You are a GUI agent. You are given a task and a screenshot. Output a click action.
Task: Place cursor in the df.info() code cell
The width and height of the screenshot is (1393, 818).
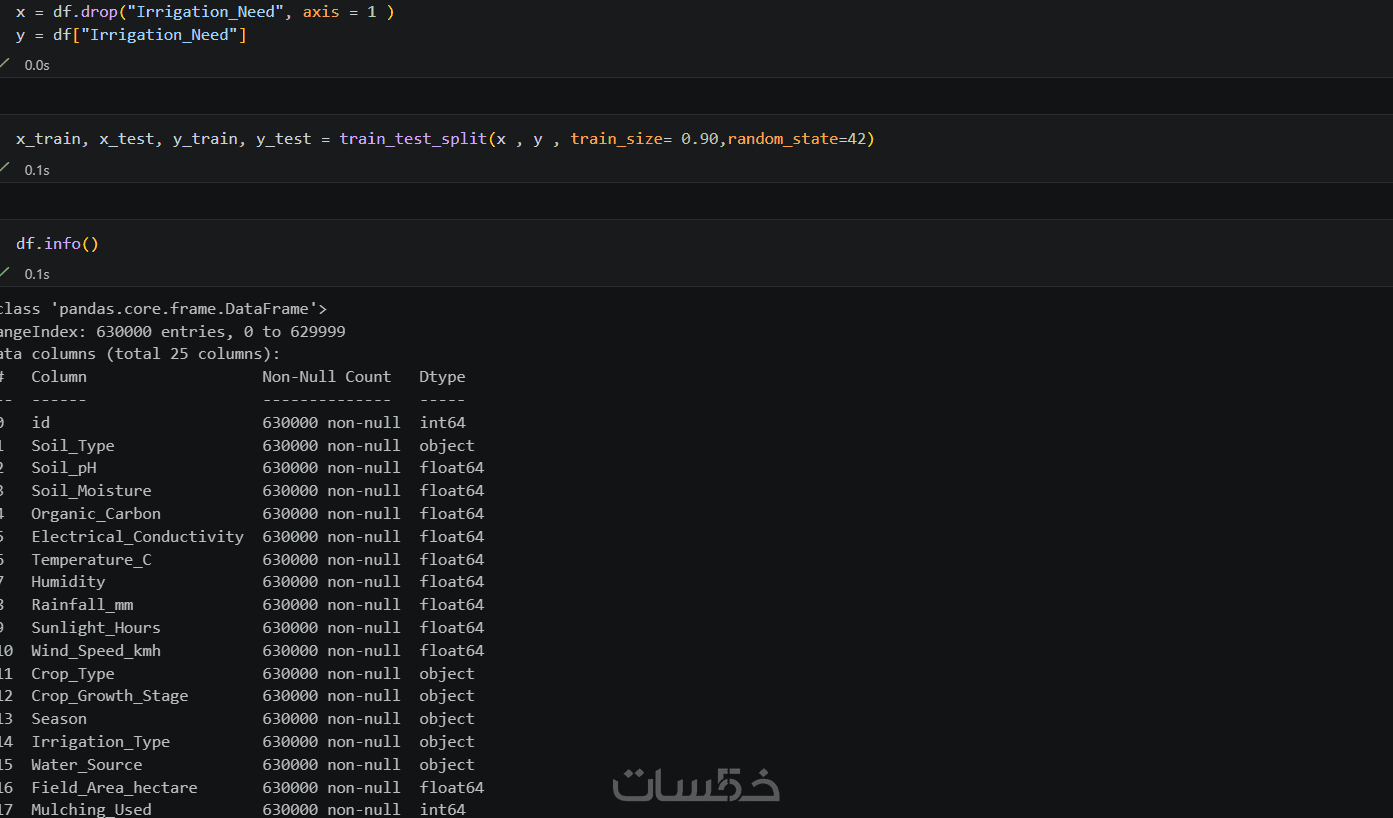click(57, 244)
